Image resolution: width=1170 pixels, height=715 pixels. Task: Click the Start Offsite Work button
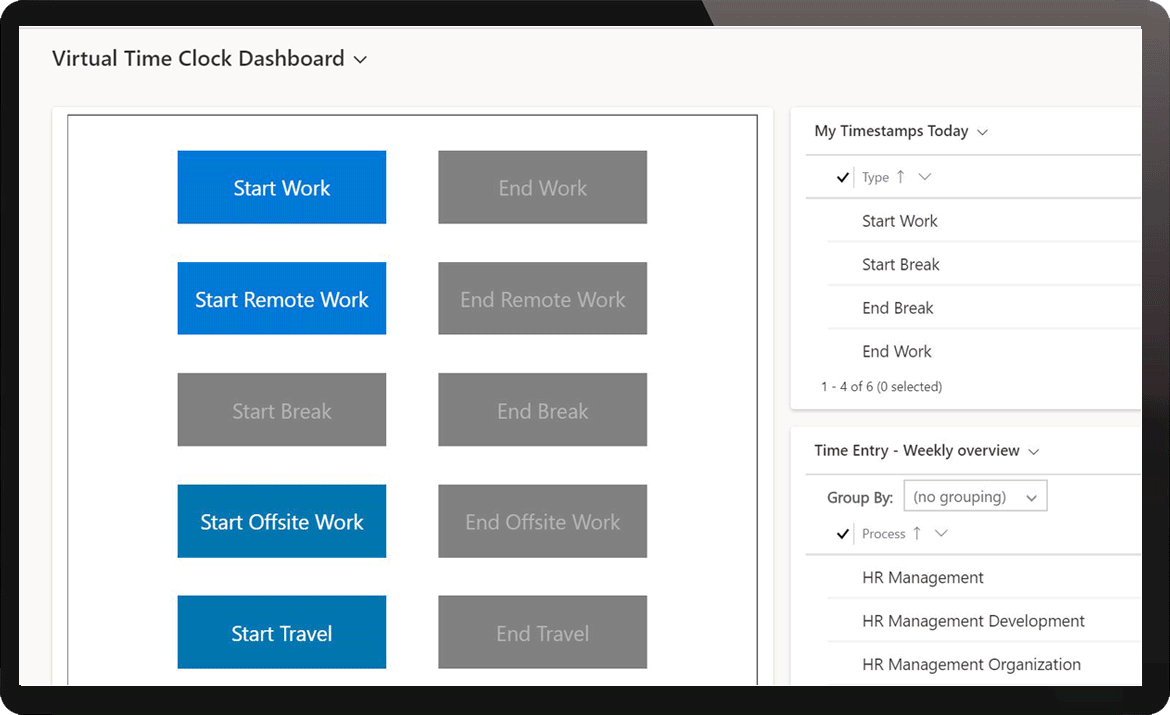[x=281, y=521]
